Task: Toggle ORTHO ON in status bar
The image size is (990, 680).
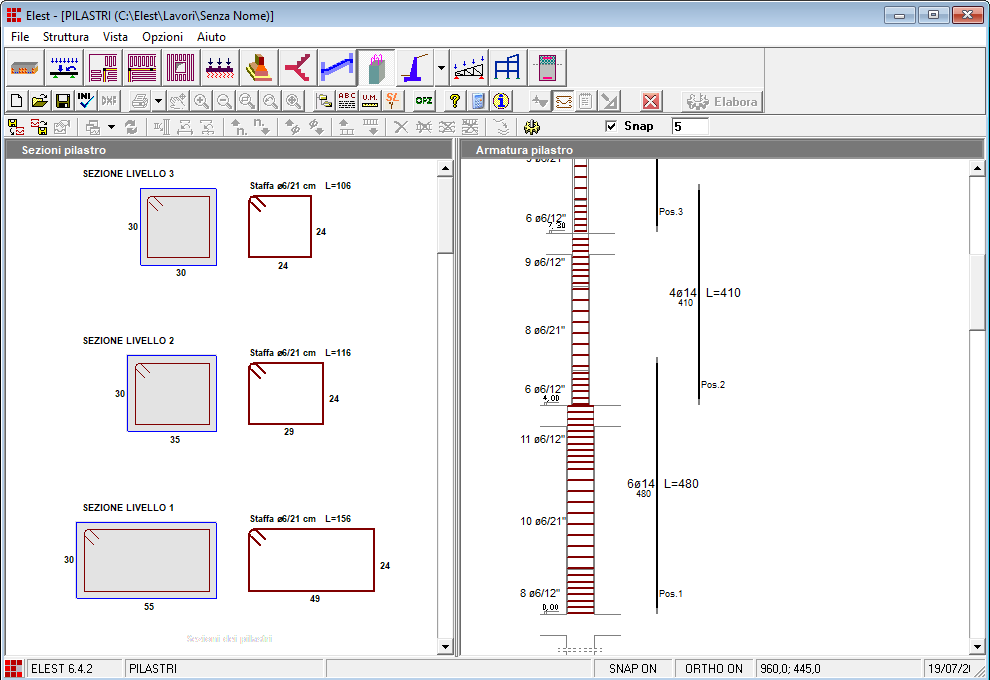Action: click(713, 669)
